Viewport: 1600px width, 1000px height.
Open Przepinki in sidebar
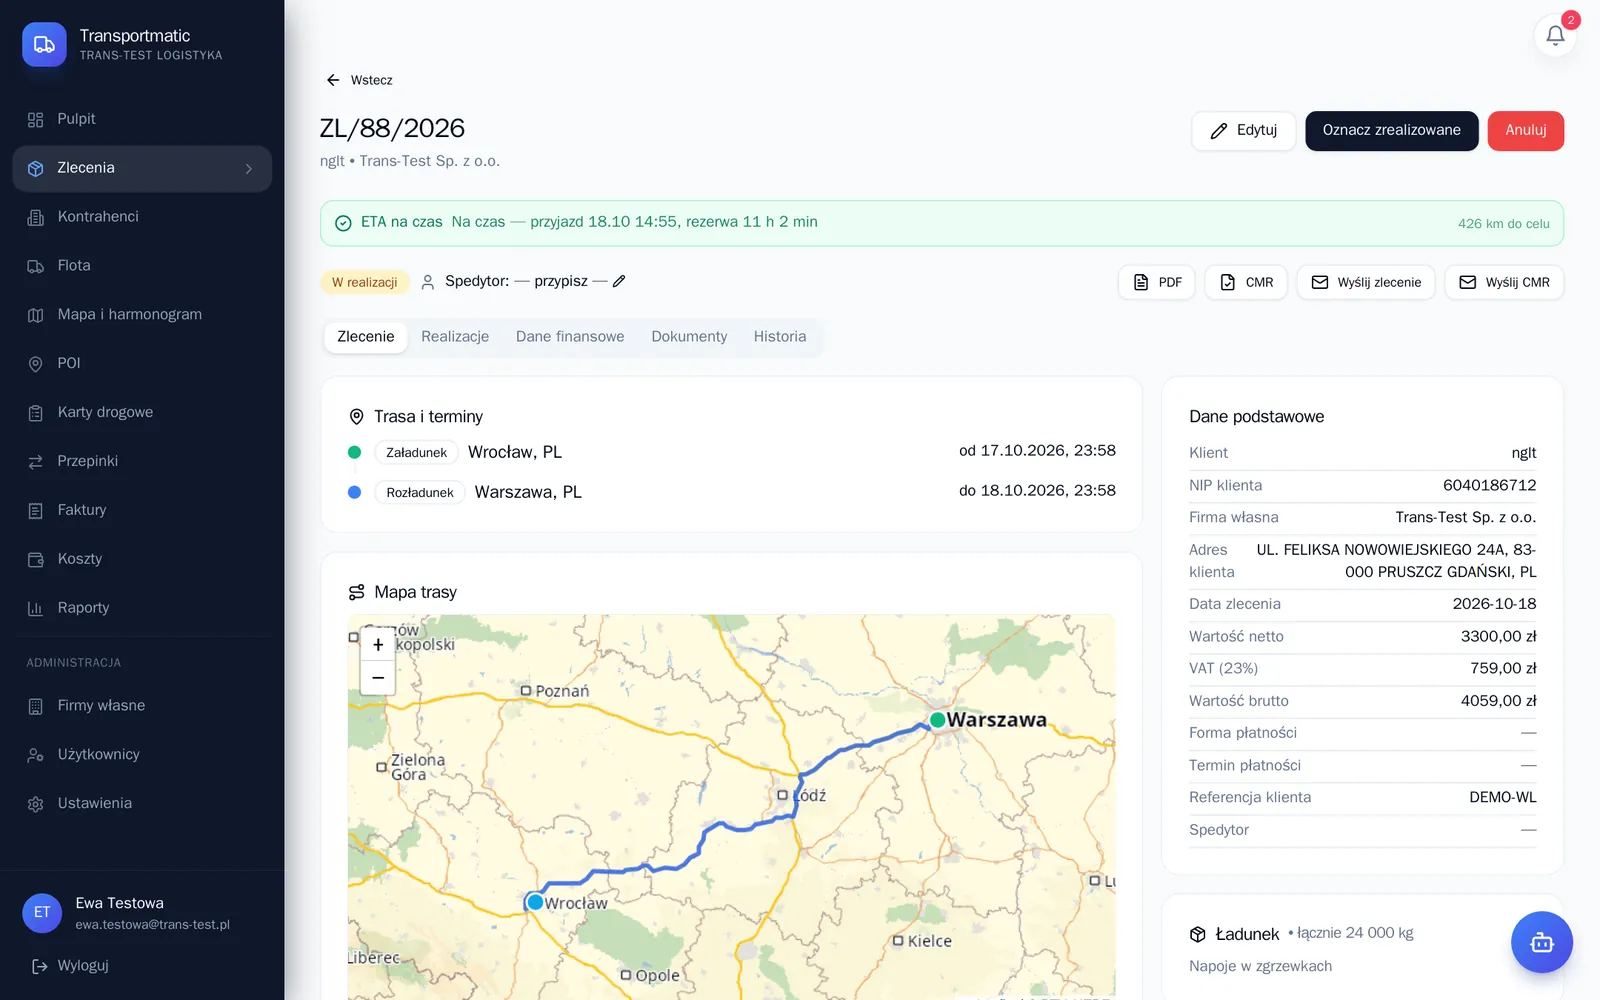click(x=142, y=462)
